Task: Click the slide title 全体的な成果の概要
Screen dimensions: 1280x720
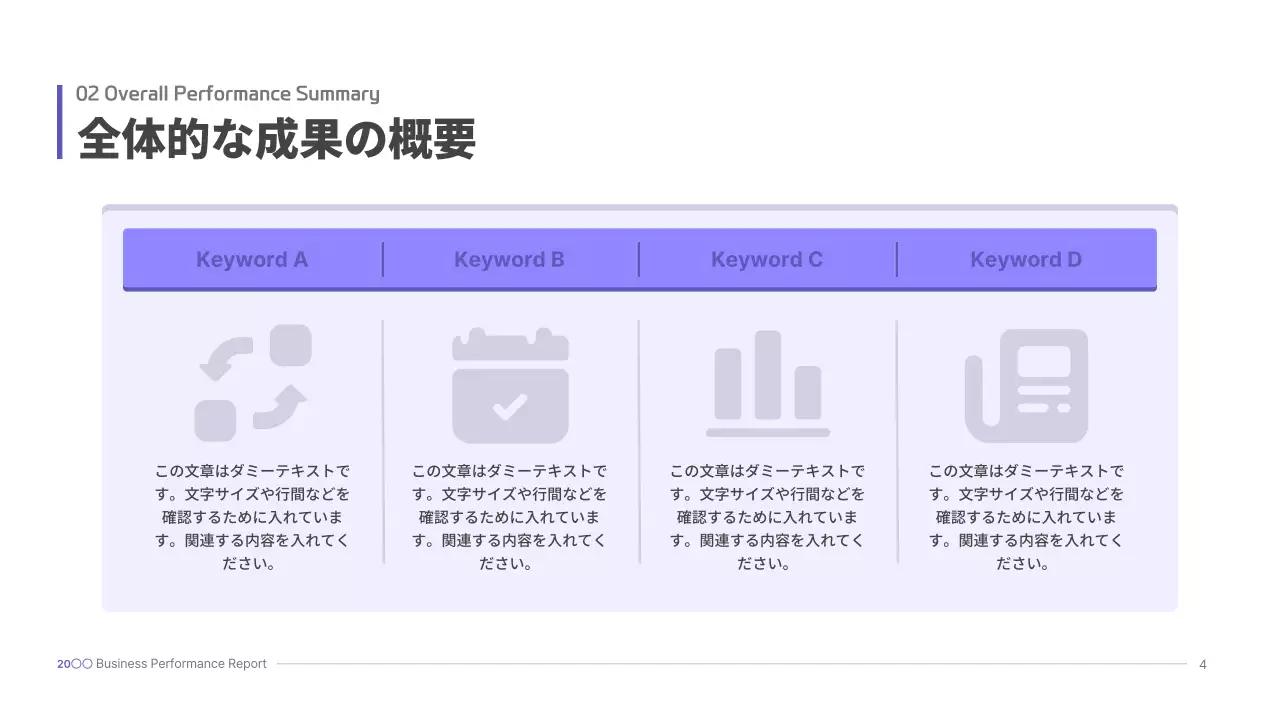Action: (x=276, y=139)
